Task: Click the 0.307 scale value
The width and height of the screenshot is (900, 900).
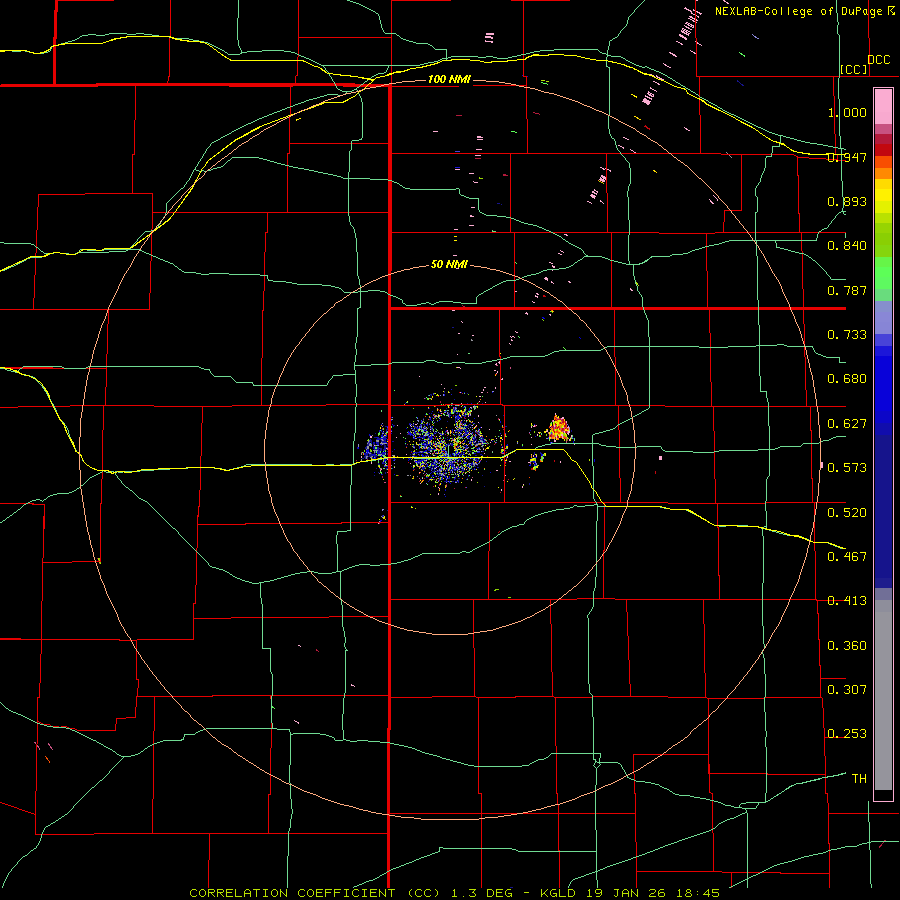Action: click(x=847, y=690)
